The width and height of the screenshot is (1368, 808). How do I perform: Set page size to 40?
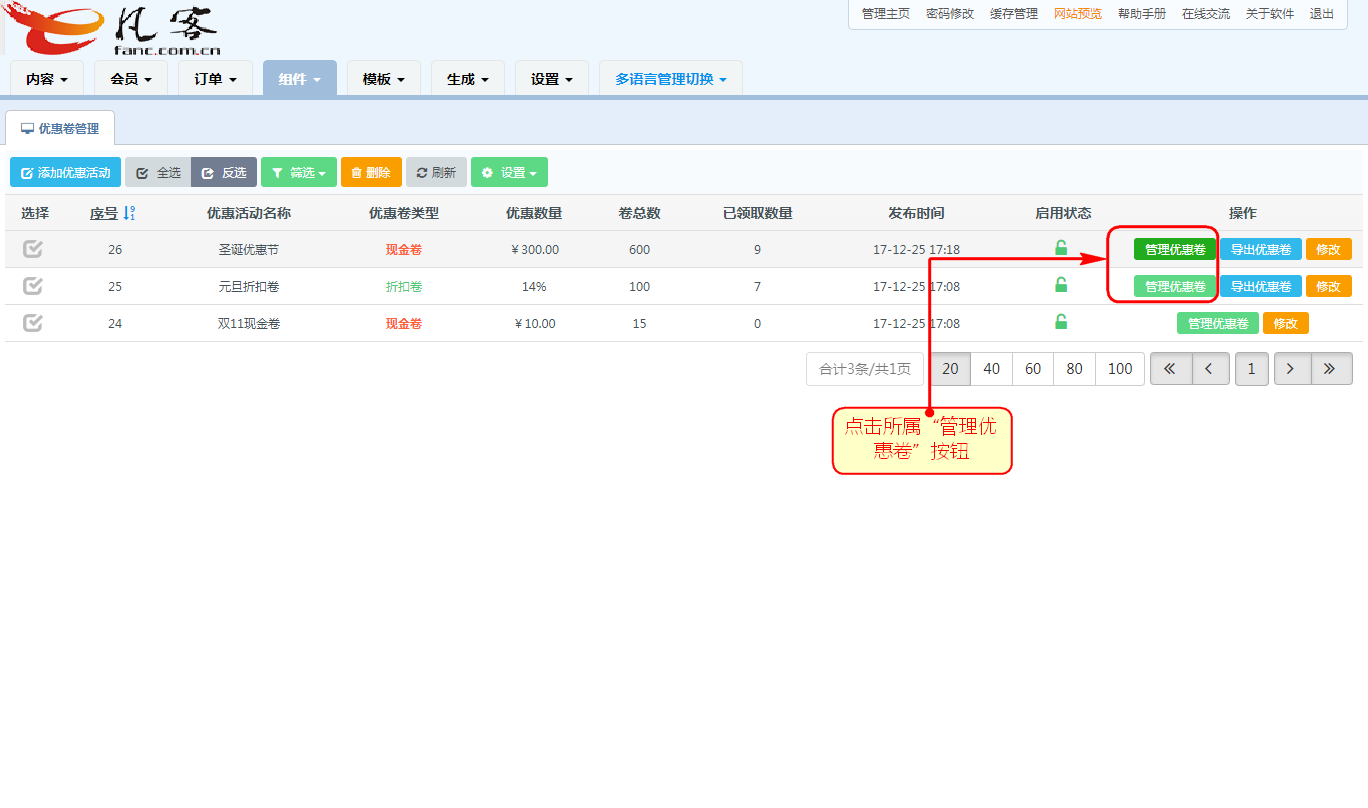992,369
